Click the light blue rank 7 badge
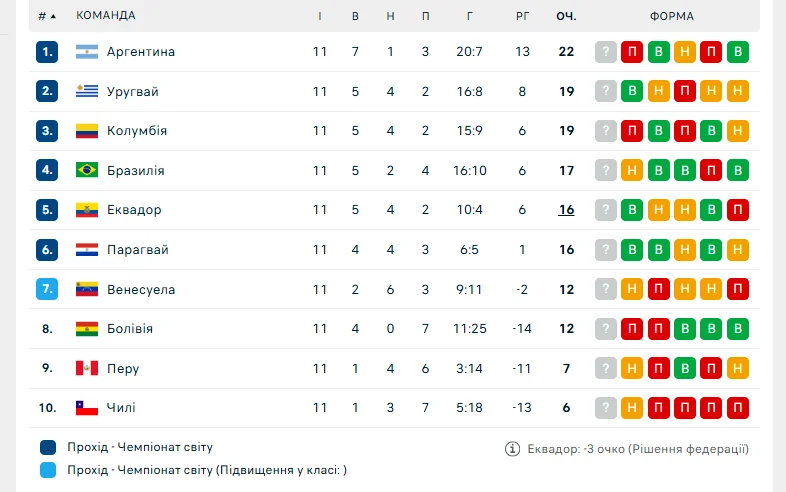Image resolution: width=786 pixels, height=492 pixels. (x=47, y=290)
